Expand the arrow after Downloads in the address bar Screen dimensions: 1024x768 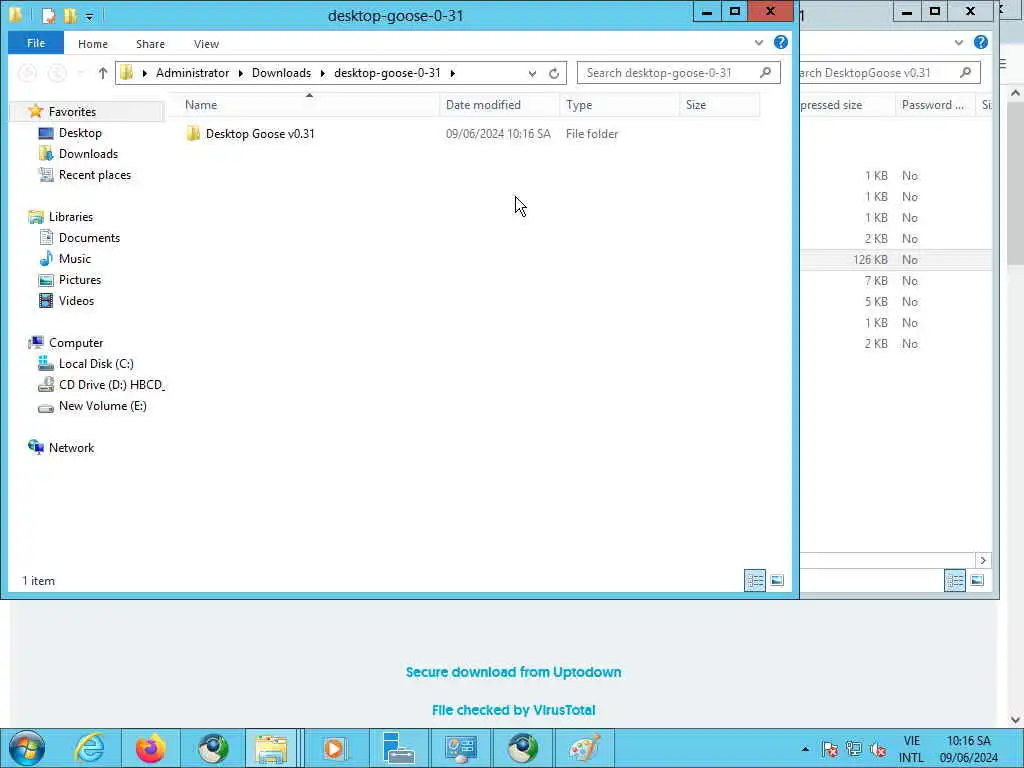click(323, 73)
